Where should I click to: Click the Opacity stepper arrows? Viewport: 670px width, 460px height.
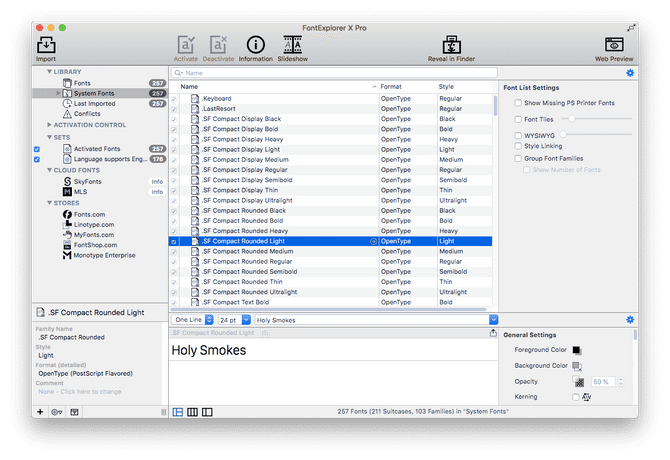[621, 382]
